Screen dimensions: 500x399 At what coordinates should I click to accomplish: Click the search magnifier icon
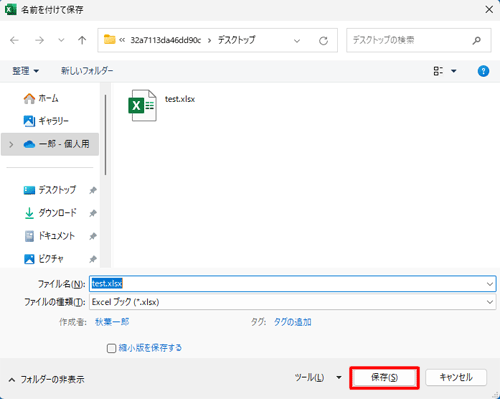coord(477,40)
